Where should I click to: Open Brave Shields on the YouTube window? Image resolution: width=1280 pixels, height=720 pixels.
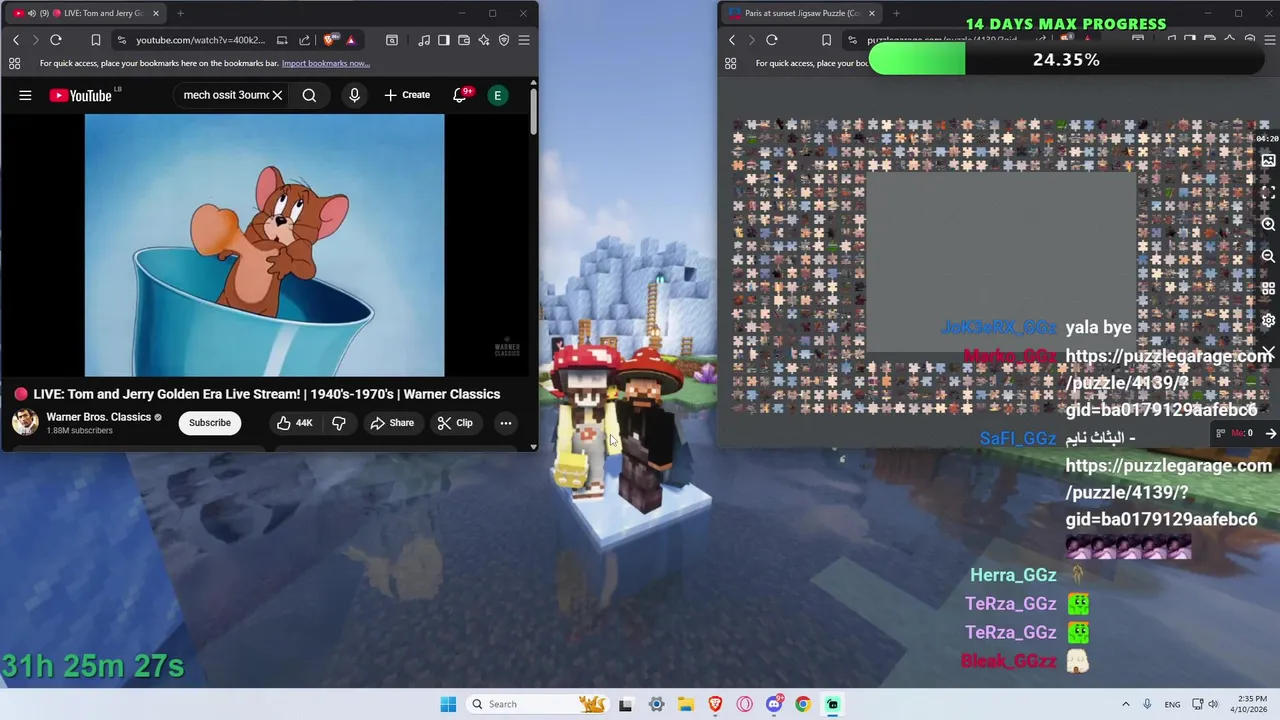(330, 40)
